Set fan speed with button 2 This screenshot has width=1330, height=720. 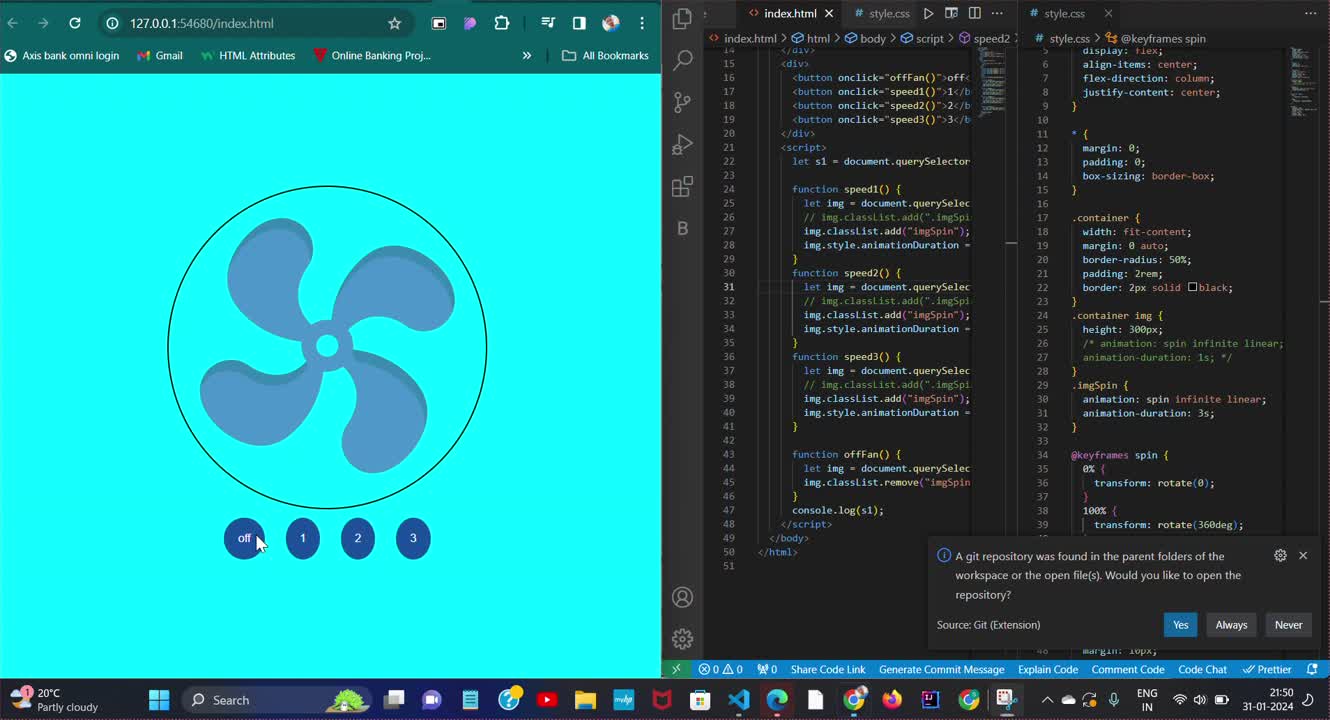358,538
